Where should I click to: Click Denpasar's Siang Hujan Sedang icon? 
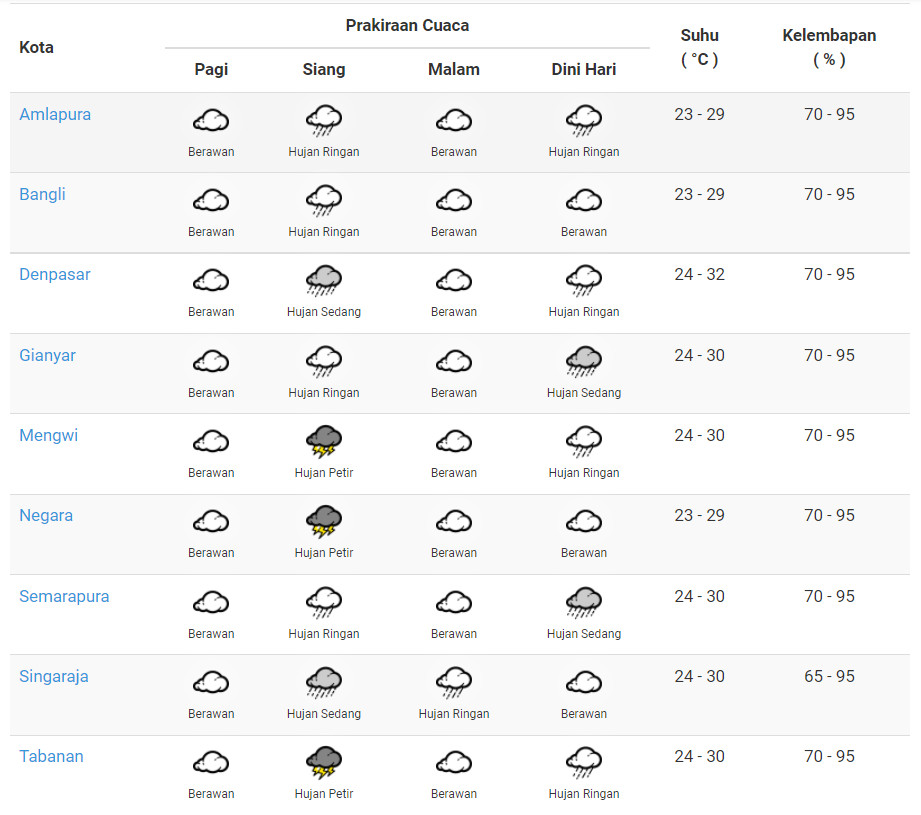(324, 281)
